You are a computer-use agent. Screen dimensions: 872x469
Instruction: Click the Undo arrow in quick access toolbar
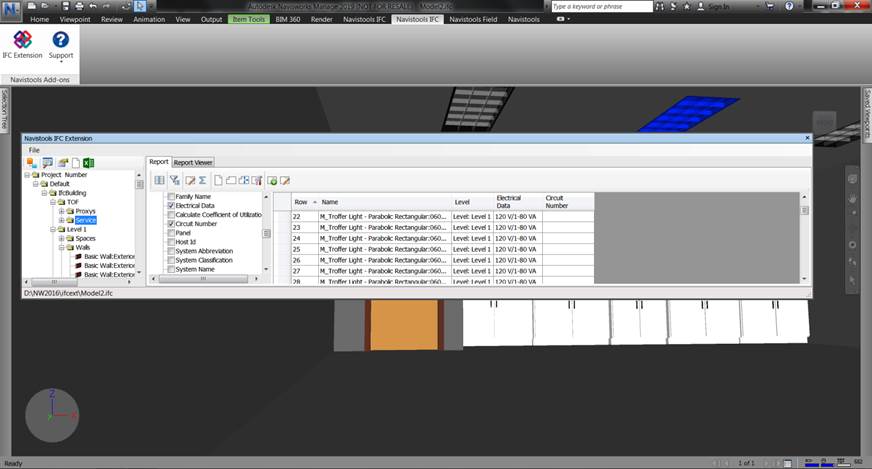click(x=93, y=6)
